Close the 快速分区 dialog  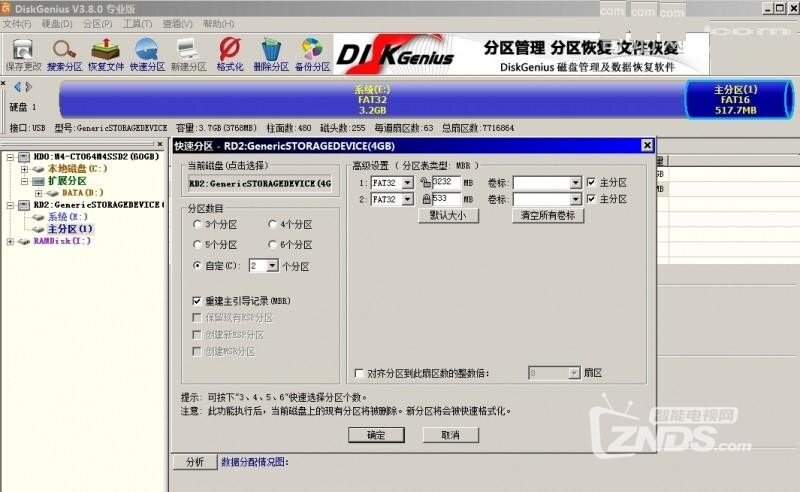pyautogui.click(x=647, y=145)
